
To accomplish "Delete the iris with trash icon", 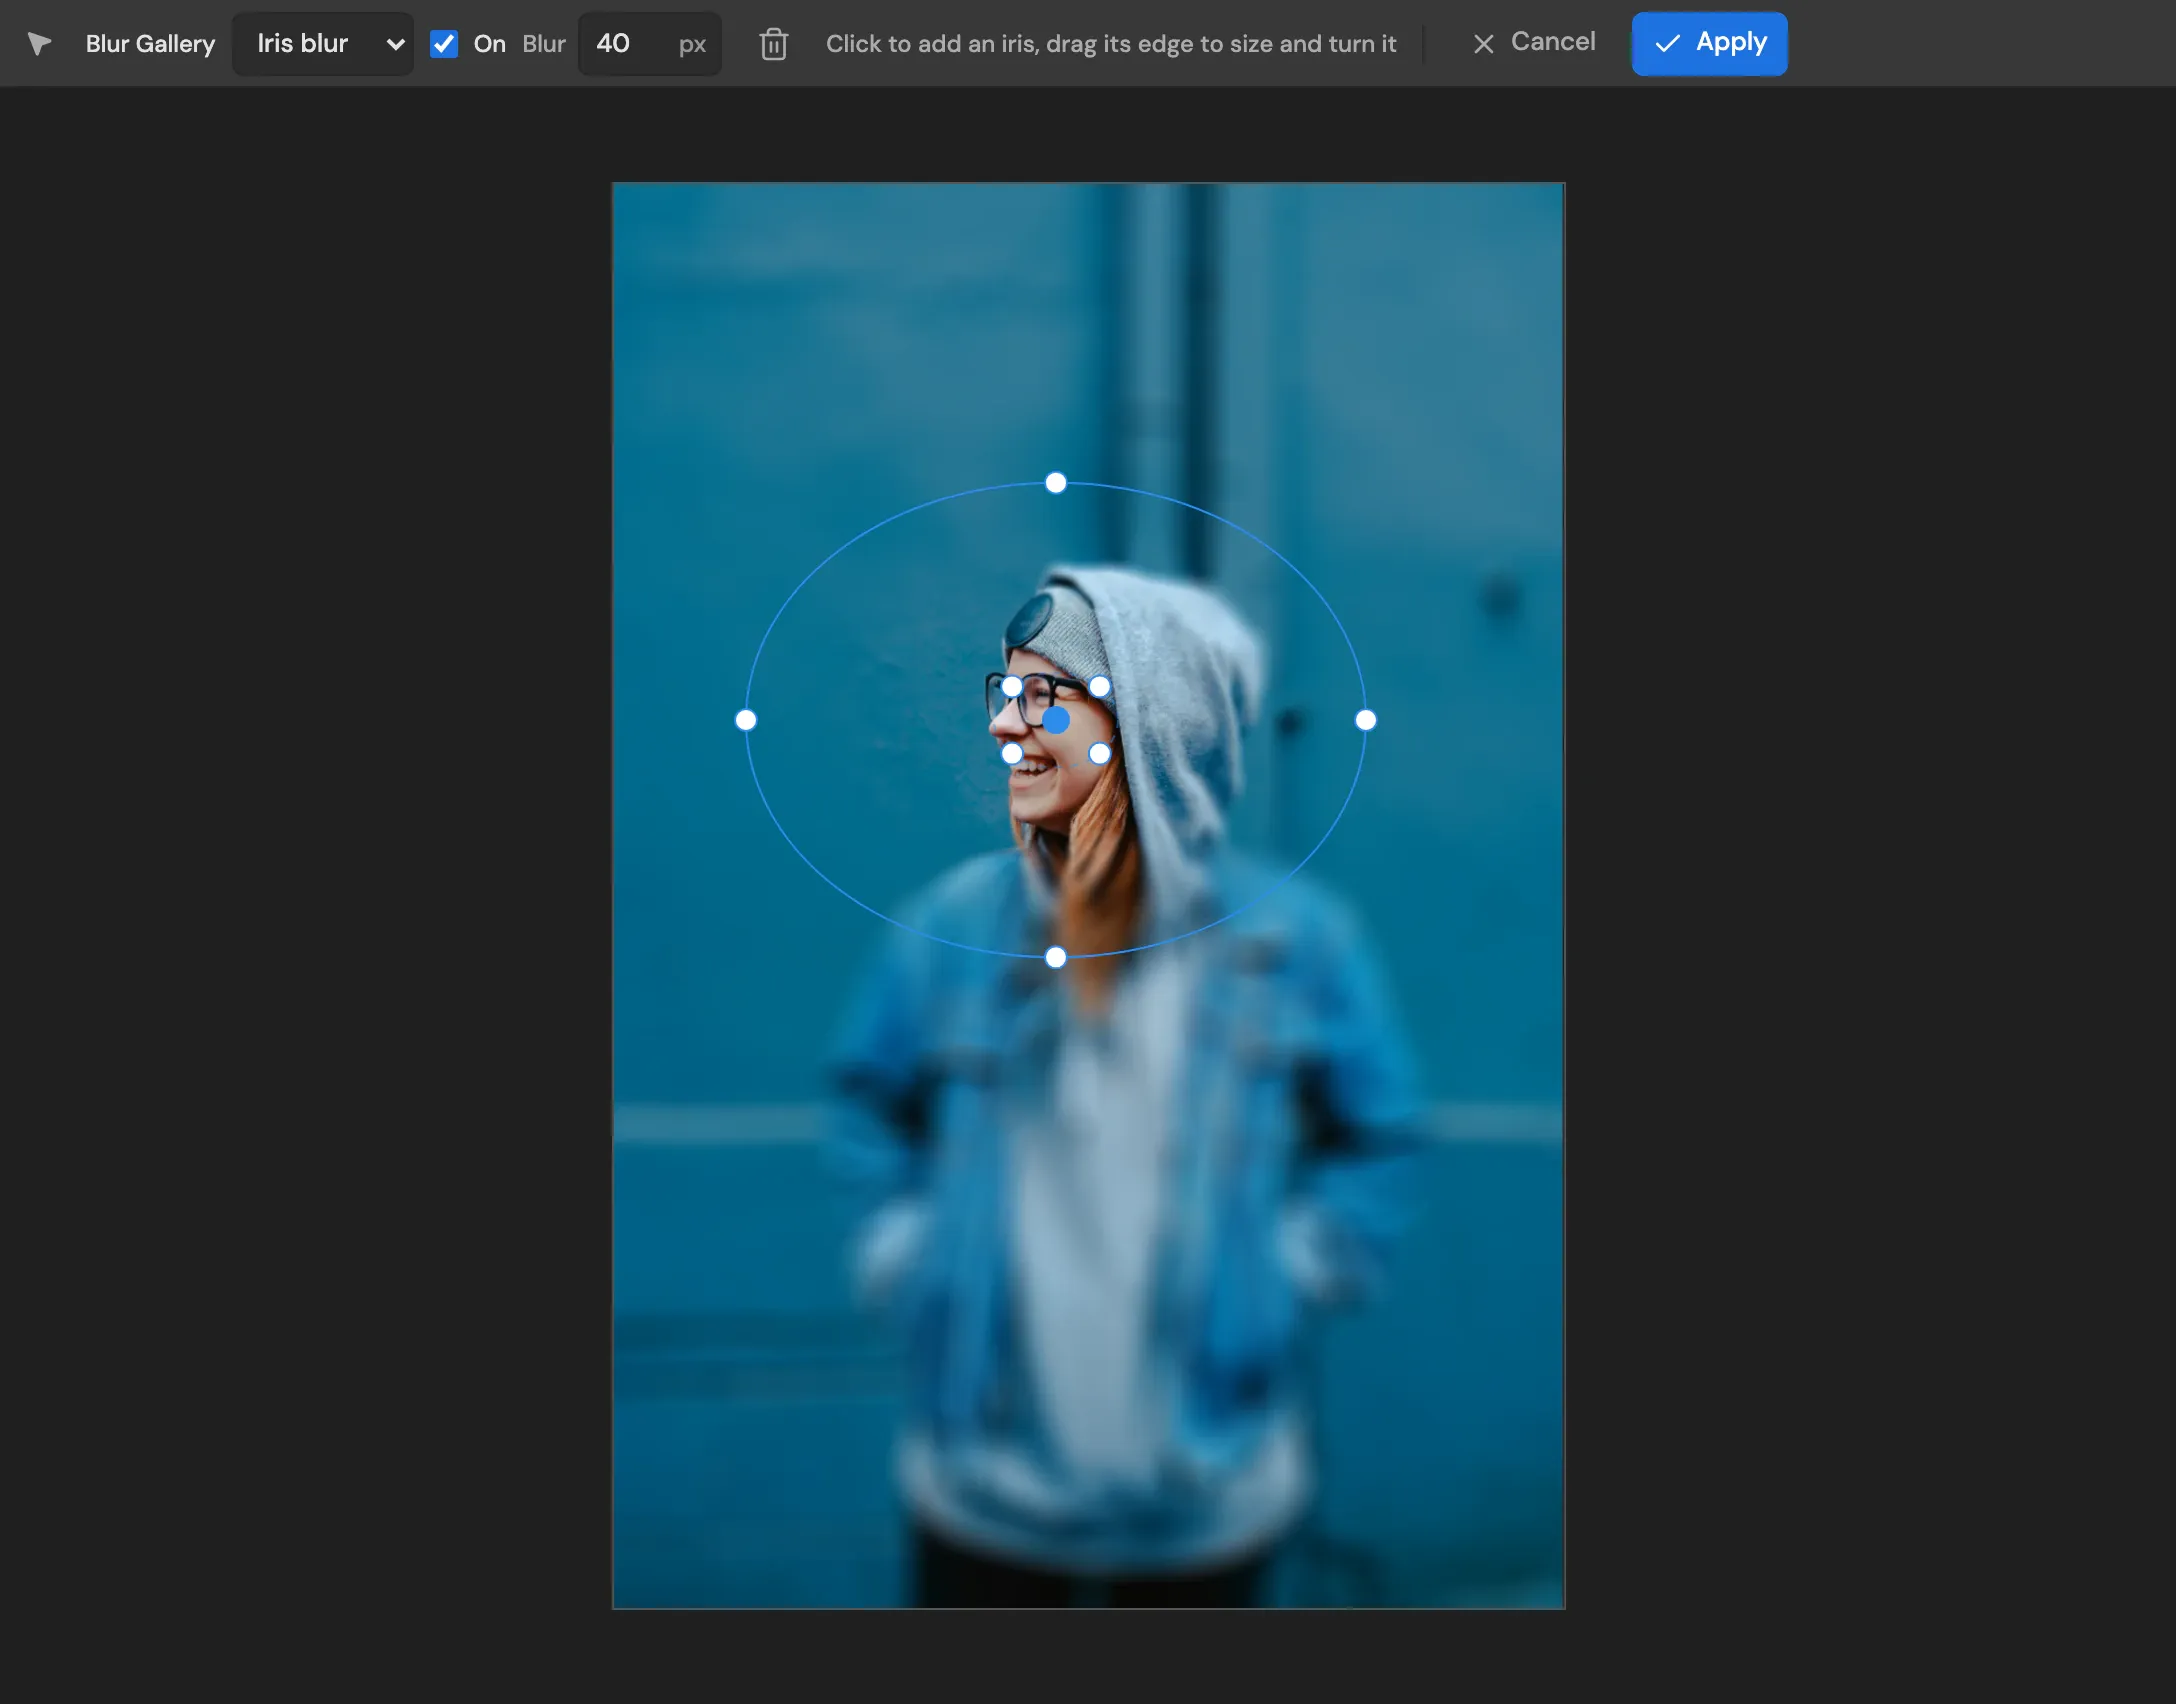I will click(773, 44).
